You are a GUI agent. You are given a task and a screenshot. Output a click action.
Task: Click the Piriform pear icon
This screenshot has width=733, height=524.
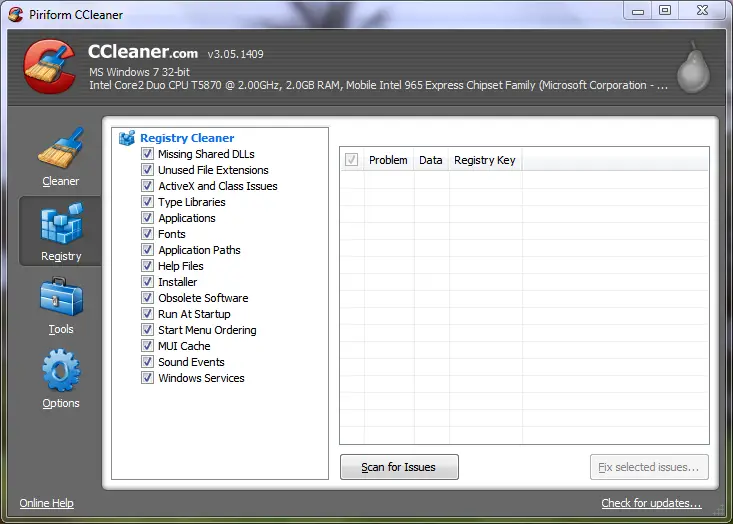click(x=693, y=67)
